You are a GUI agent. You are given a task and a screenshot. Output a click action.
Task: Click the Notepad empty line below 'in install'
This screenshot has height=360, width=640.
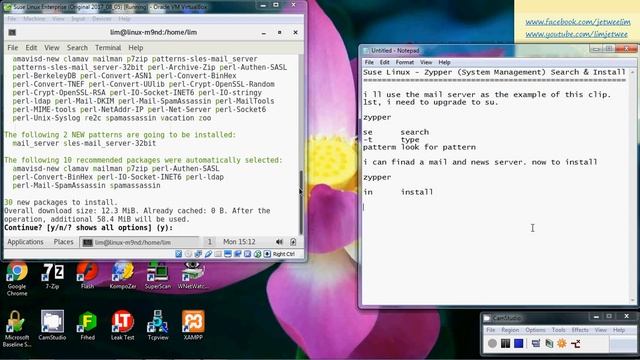pos(496,207)
